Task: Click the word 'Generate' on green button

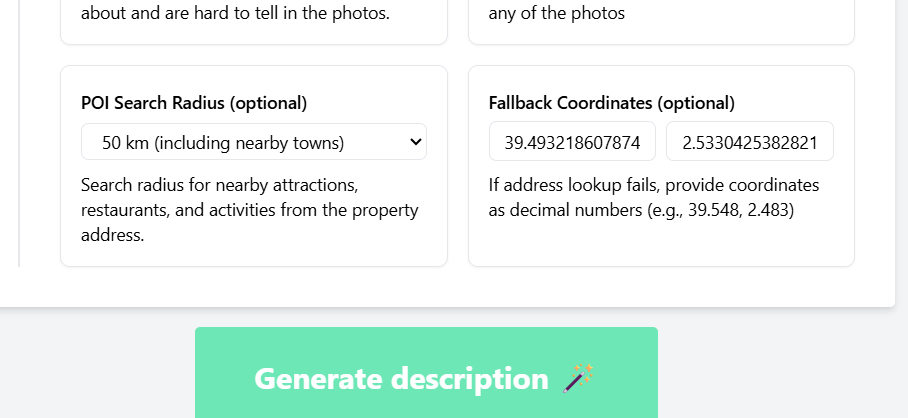Action: tap(318, 379)
